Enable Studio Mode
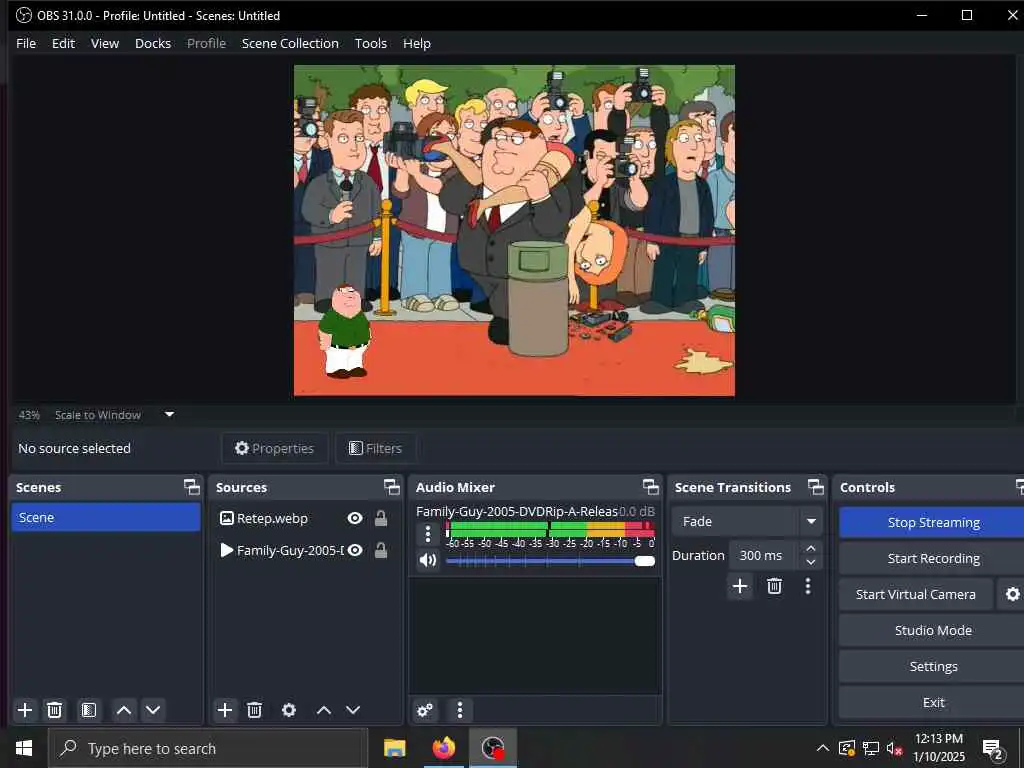The image size is (1024, 768). coord(933,630)
